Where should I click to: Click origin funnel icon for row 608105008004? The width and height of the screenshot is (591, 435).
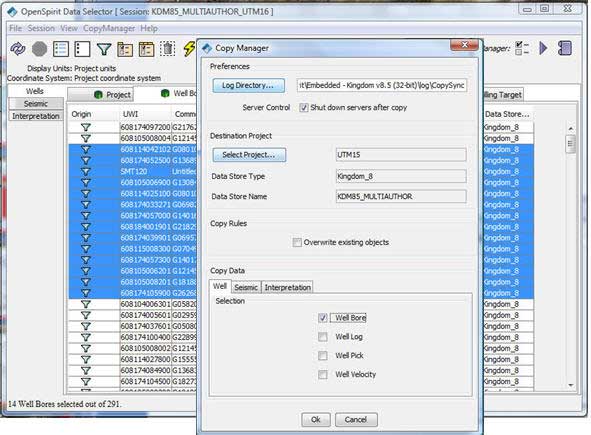tap(86, 138)
